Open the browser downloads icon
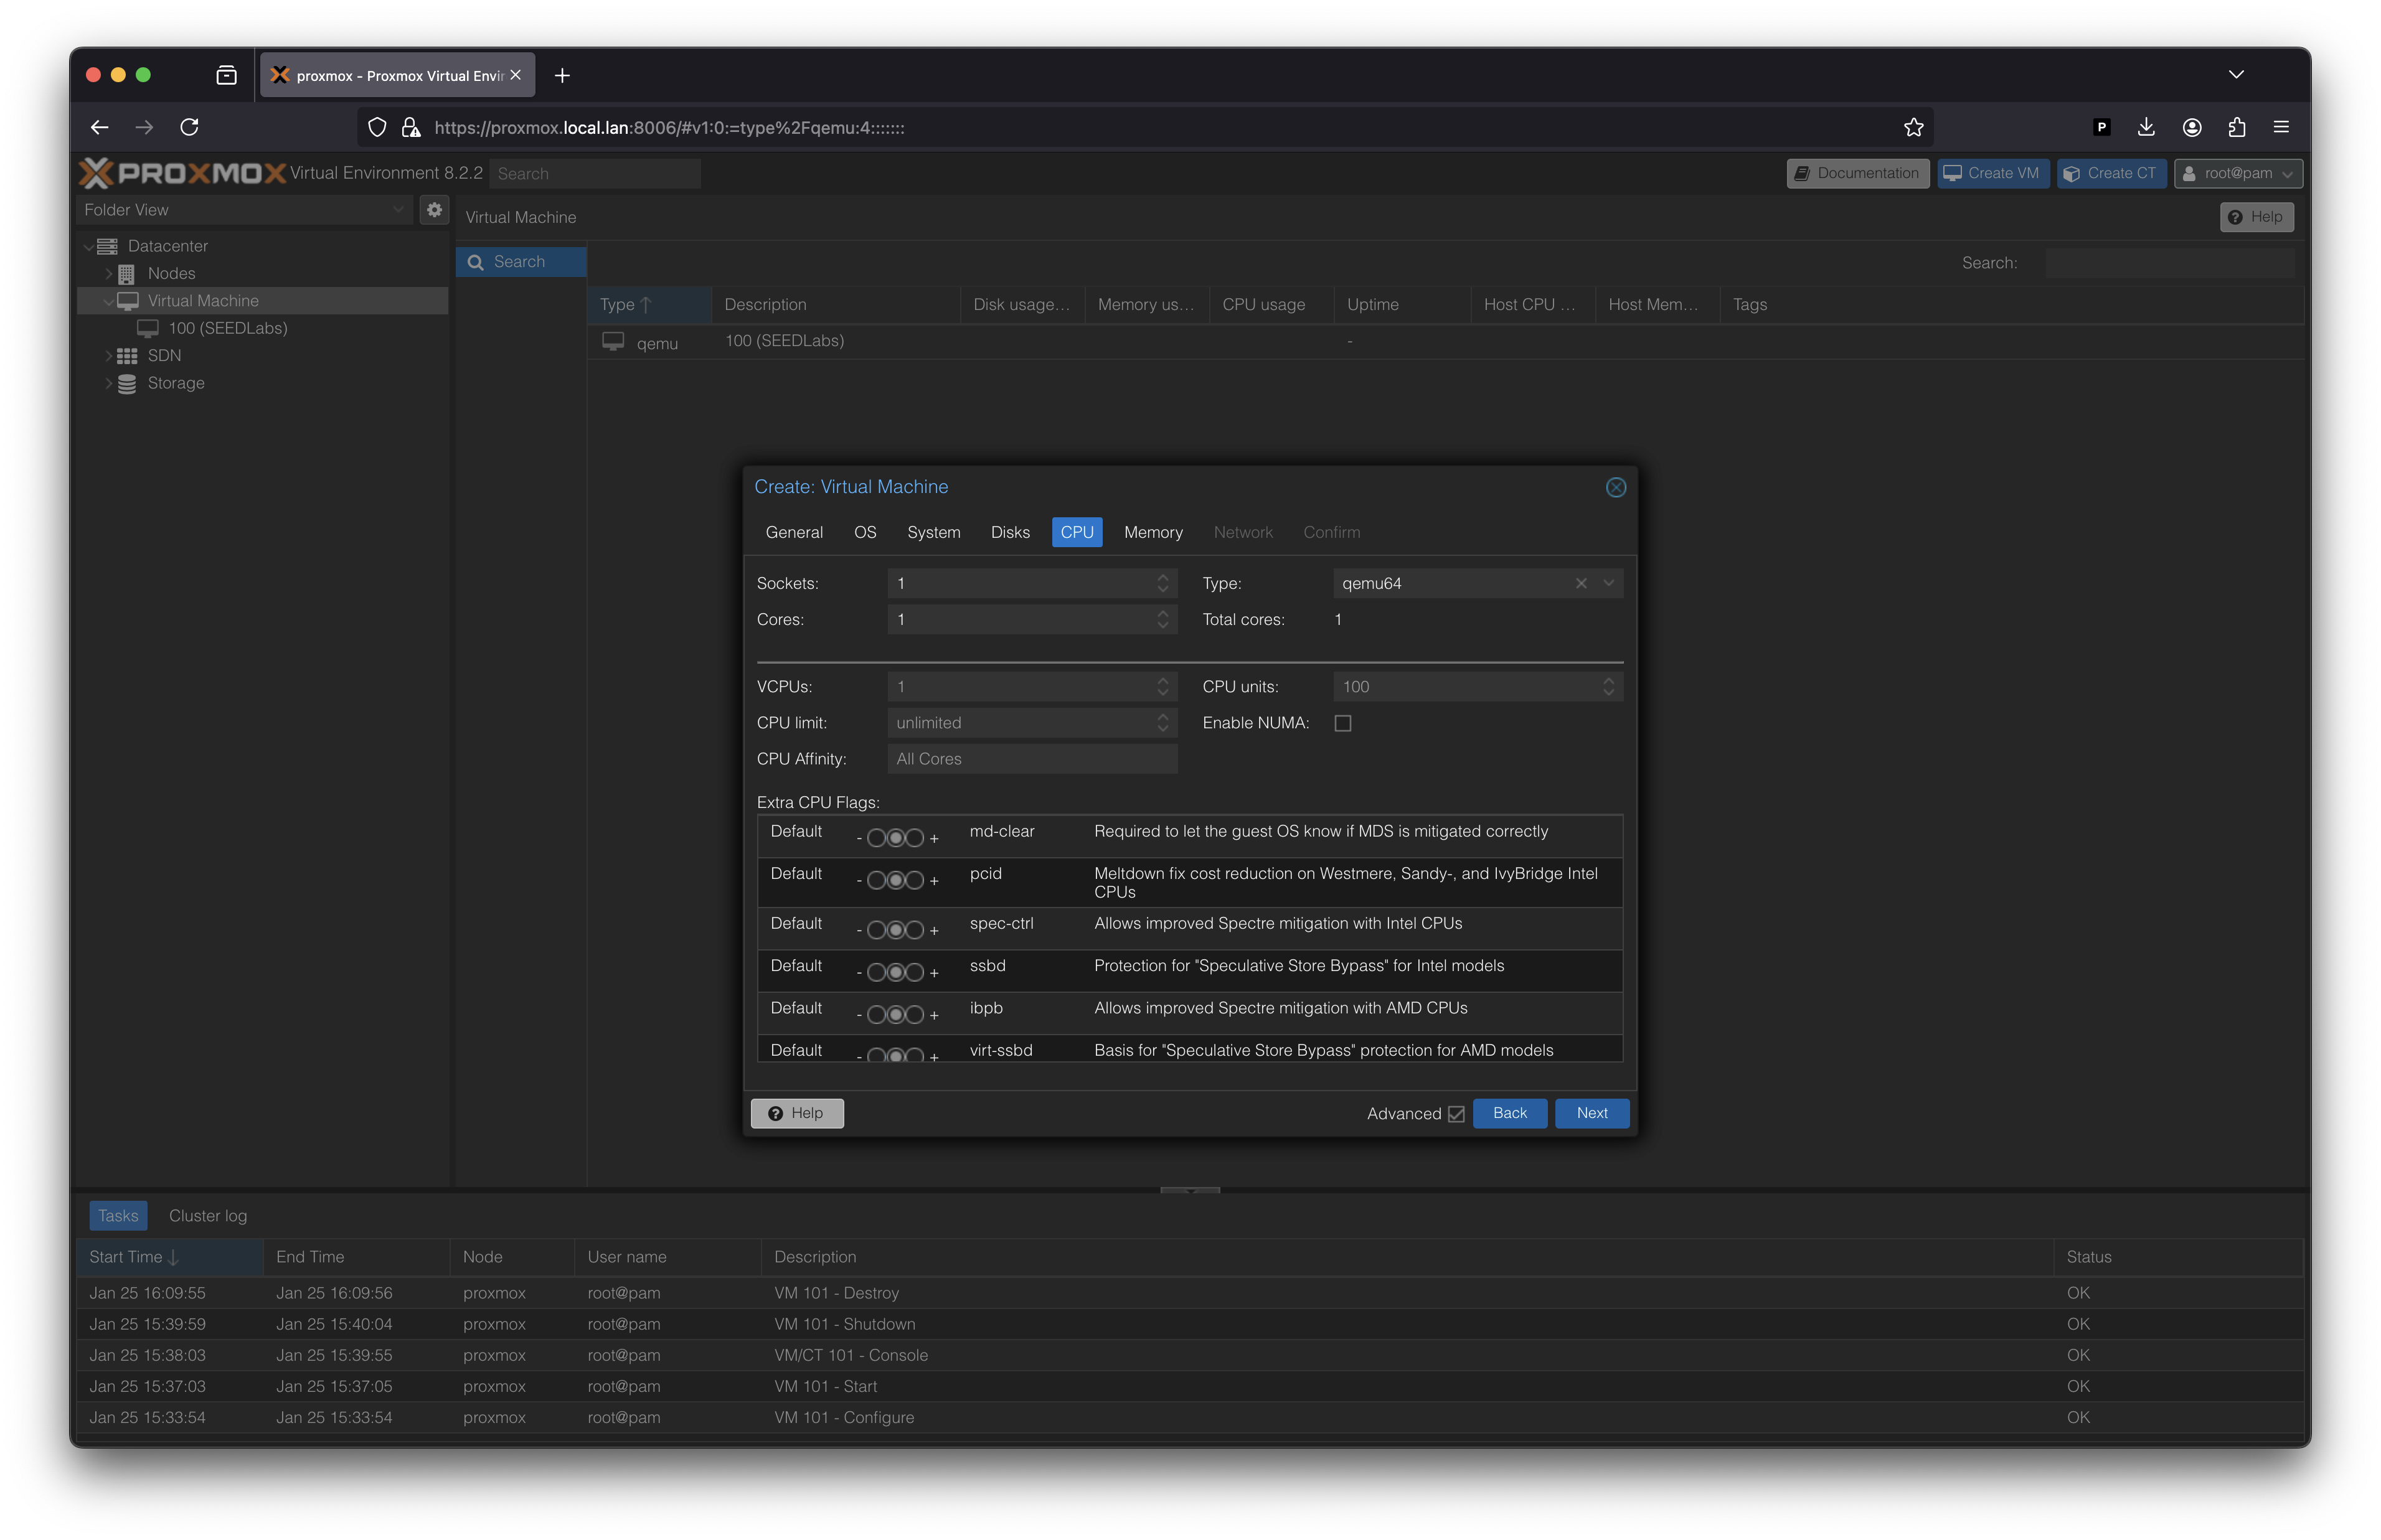The image size is (2381, 1540). [2146, 127]
